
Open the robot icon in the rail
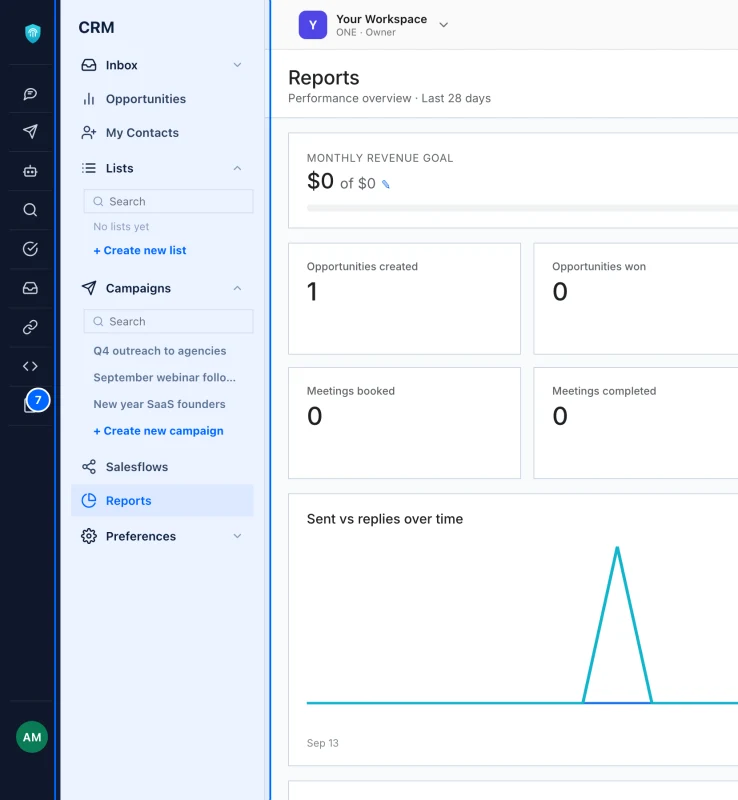point(30,171)
